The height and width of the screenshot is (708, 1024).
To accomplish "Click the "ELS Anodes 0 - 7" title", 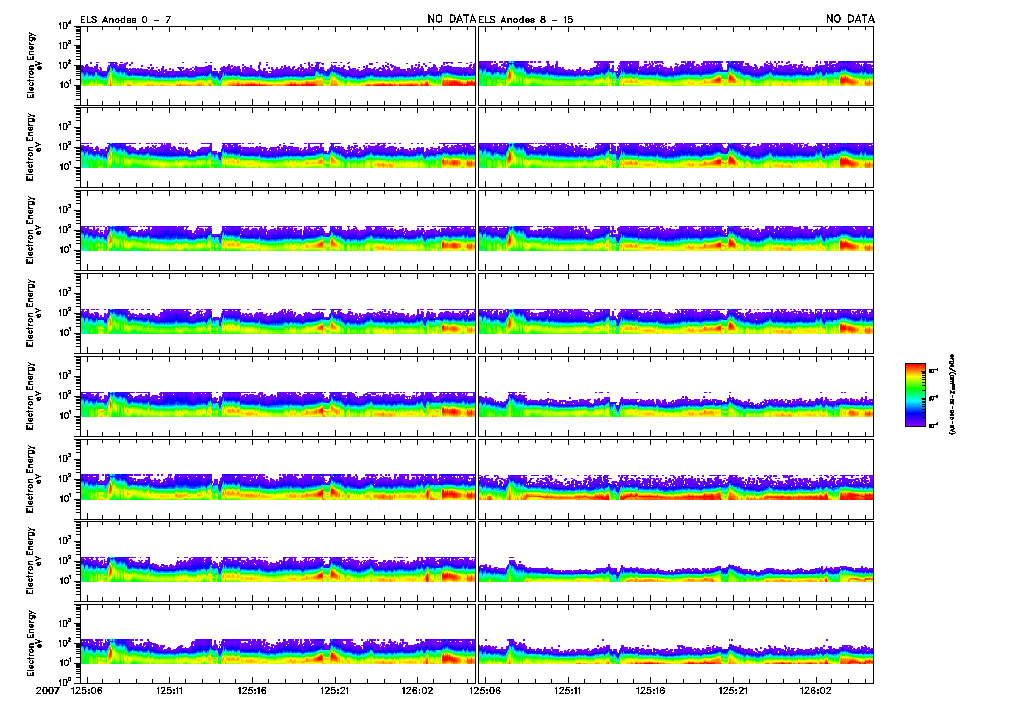I will pyautogui.click(x=125, y=20).
